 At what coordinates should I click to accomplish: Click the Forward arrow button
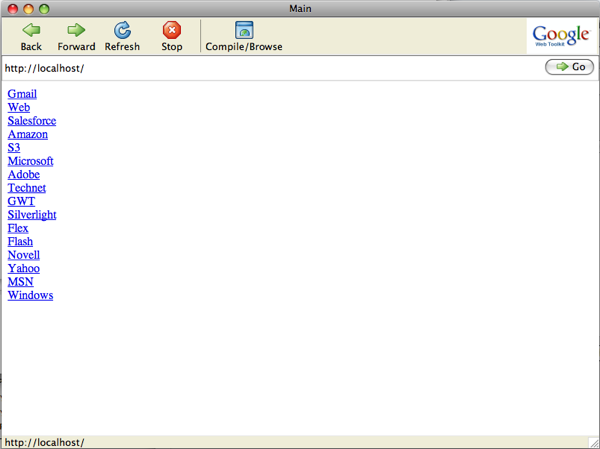(x=76, y=36)
